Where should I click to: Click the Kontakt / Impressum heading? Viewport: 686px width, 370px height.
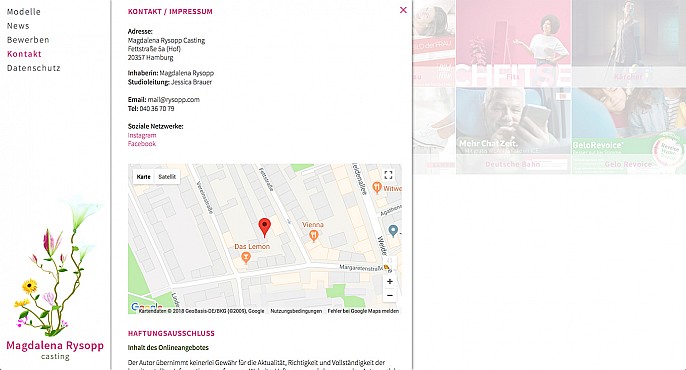tap(170, 11)
